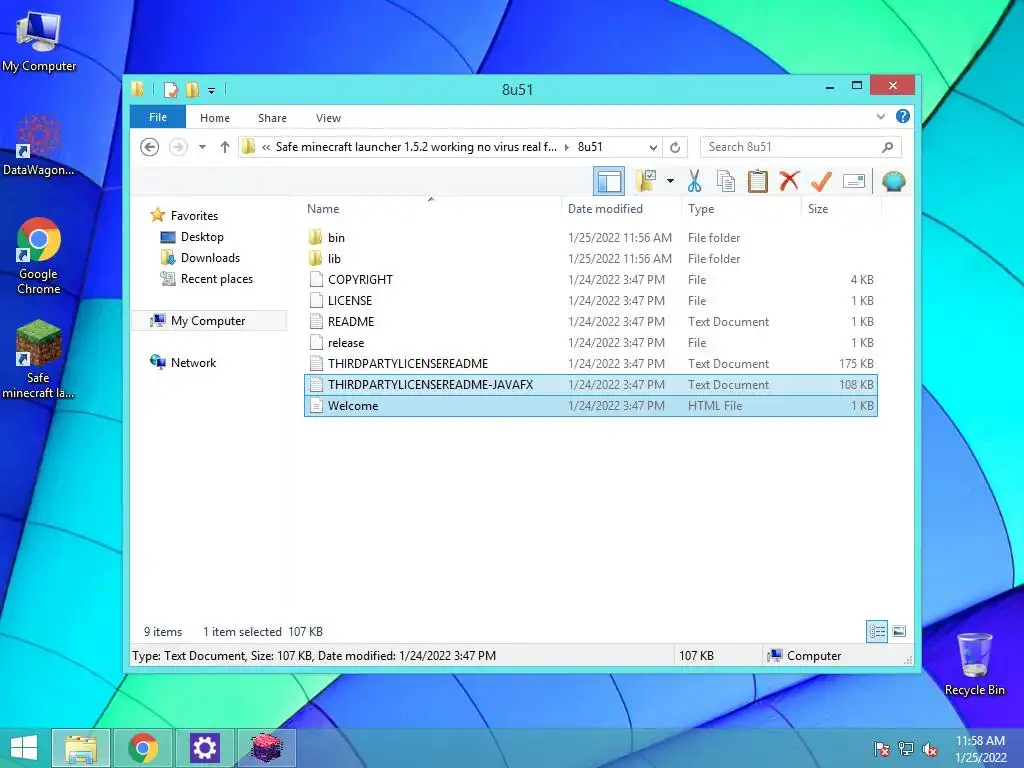
Task: Open the dropdown arrow beside new folder icon
Action: pos(670,181)
